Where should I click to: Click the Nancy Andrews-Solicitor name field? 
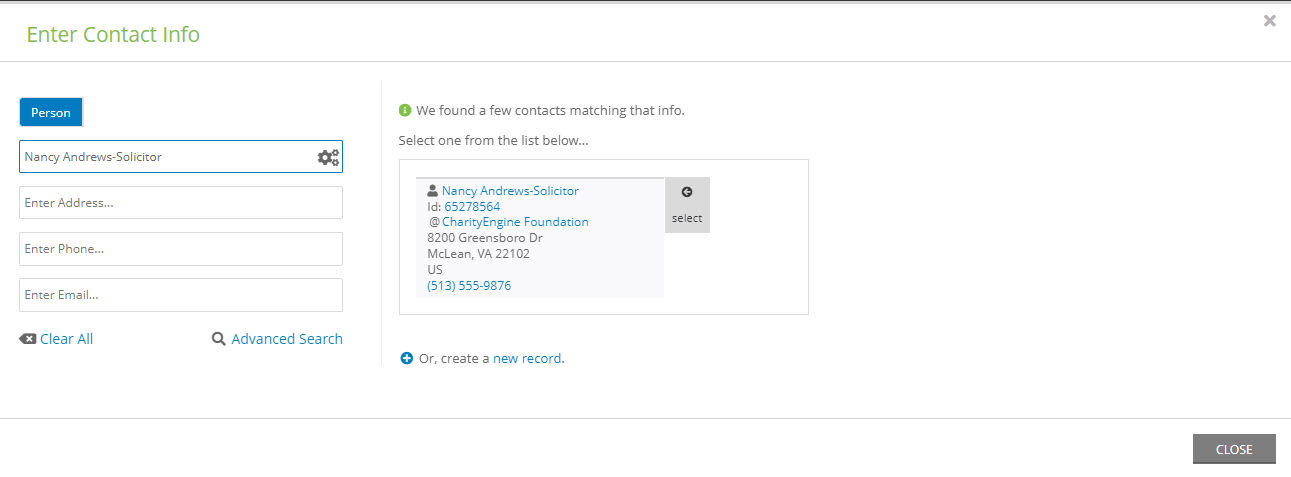point(181,157)
